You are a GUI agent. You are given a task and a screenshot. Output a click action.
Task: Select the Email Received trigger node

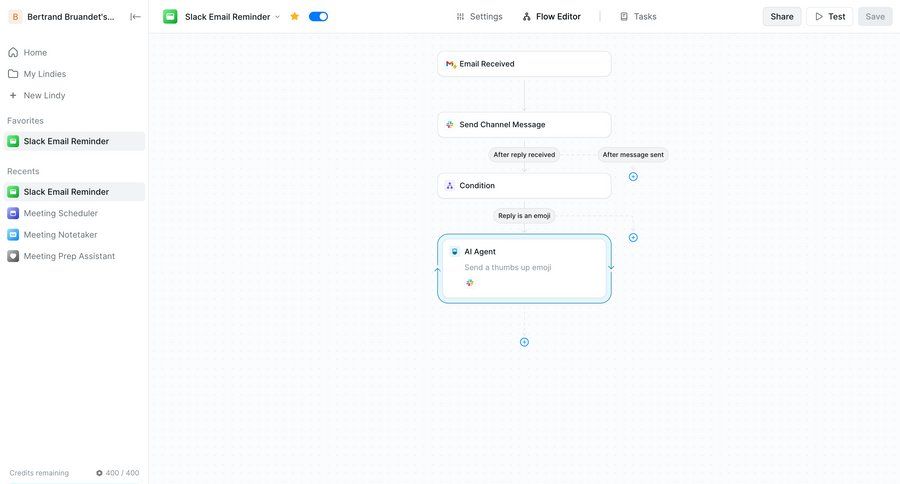pyautogui.click(x=524, y=64)
